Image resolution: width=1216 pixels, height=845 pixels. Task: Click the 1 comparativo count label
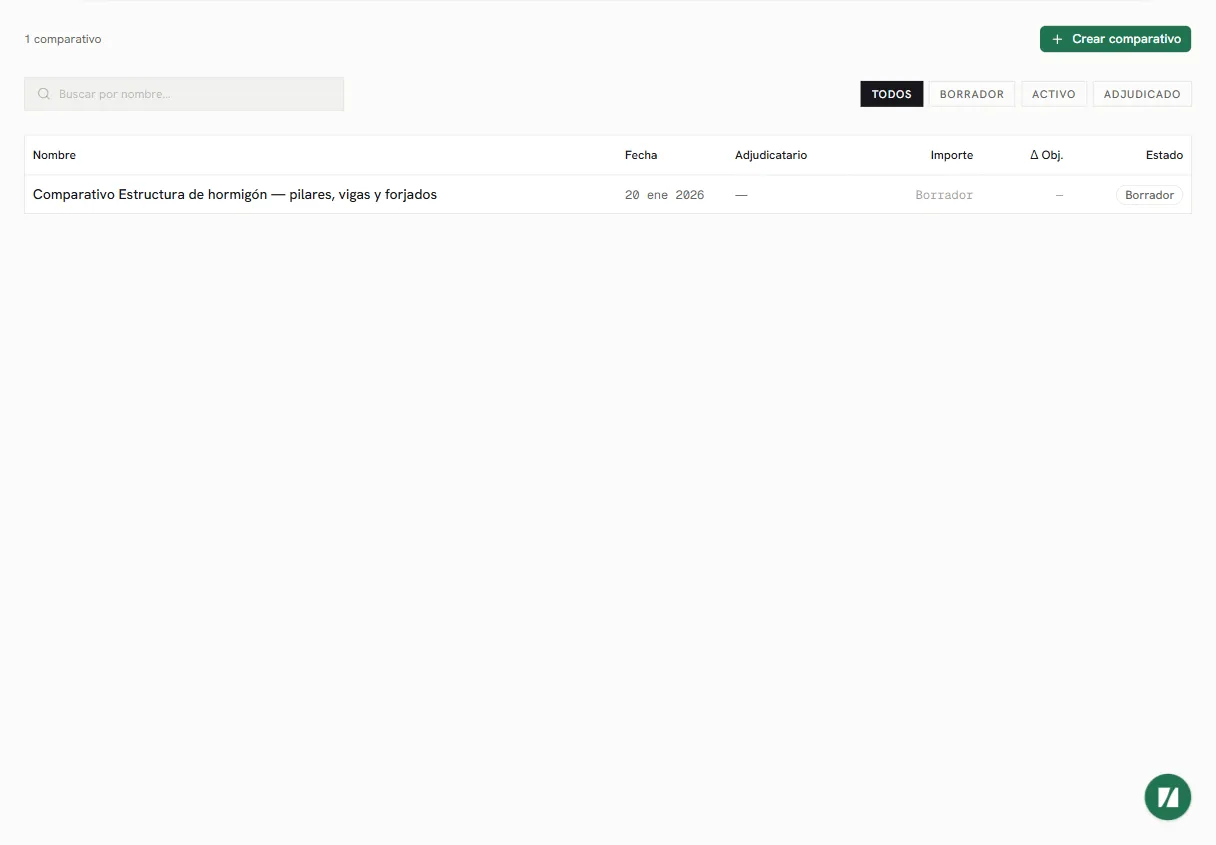click(63, 39)
